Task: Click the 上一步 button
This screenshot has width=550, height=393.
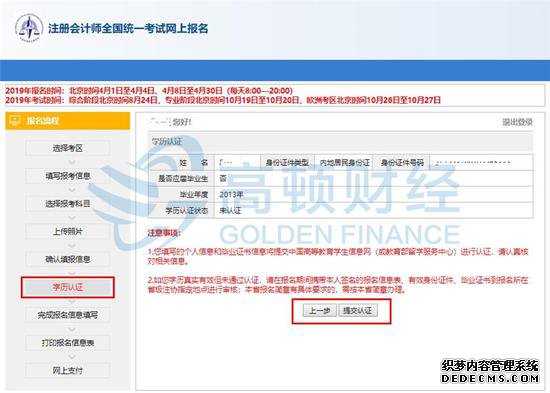Action: pos(320,311)
